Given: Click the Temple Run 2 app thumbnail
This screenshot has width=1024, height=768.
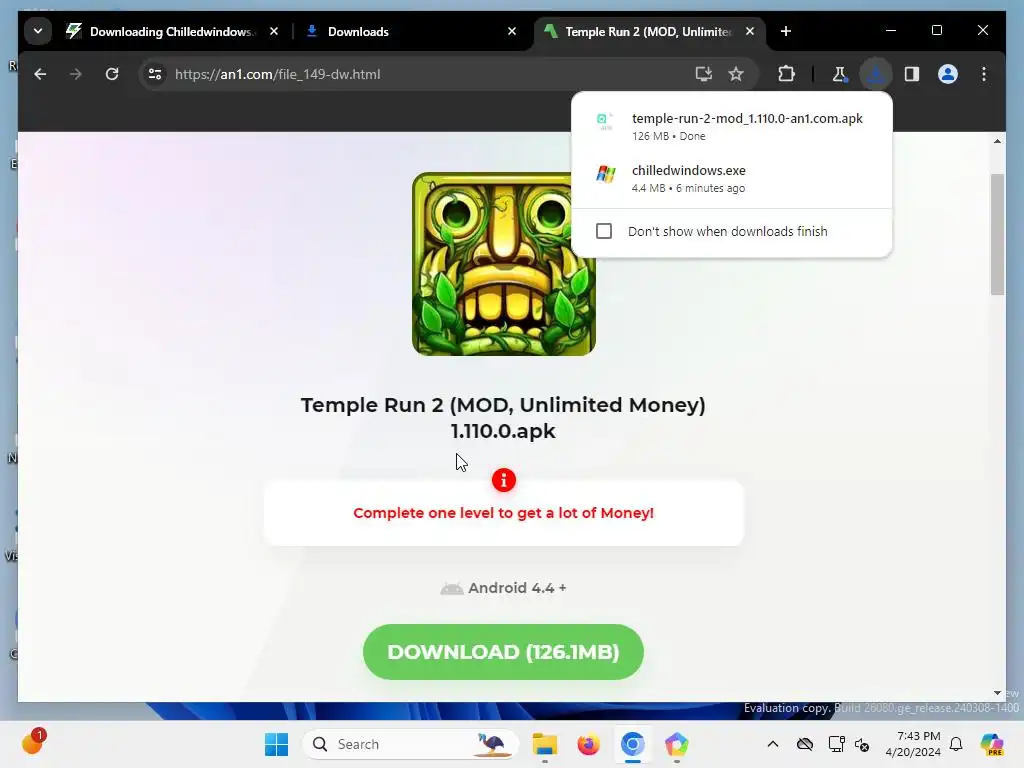Looking at the screenshot, I should [x=504, y=264].
